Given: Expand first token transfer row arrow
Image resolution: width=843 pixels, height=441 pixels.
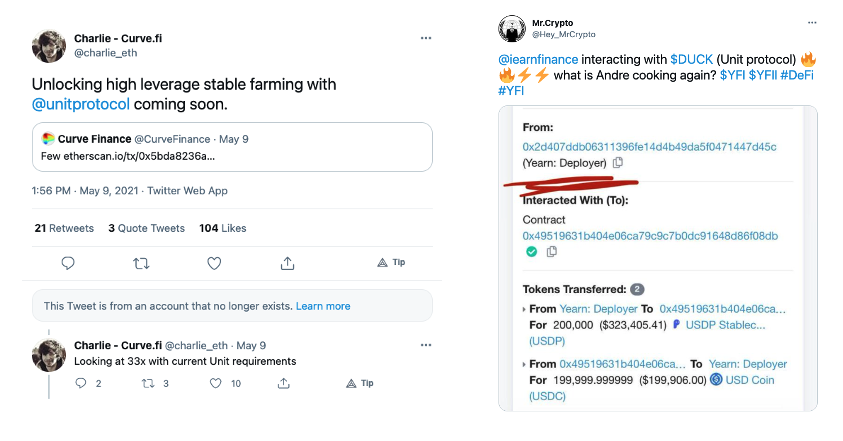Looking at the screenshot, I should point(524,310).
